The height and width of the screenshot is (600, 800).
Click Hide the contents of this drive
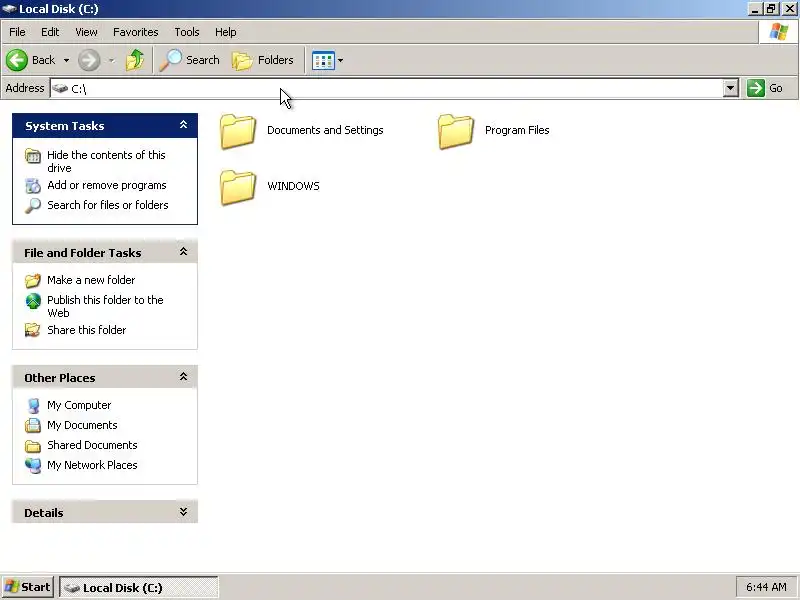(x=106, y=161)
